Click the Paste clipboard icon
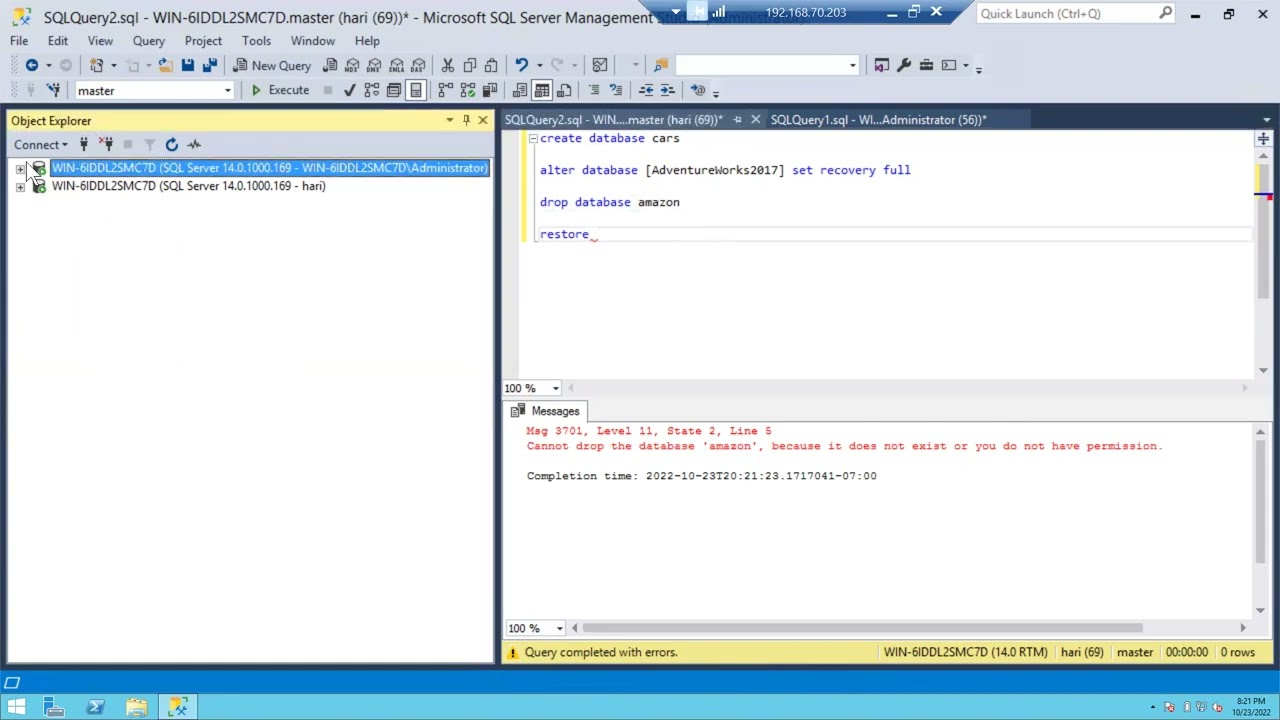The width and height of the screenshot is (1280, 720). pyautogui.click(x=491, y=65)
